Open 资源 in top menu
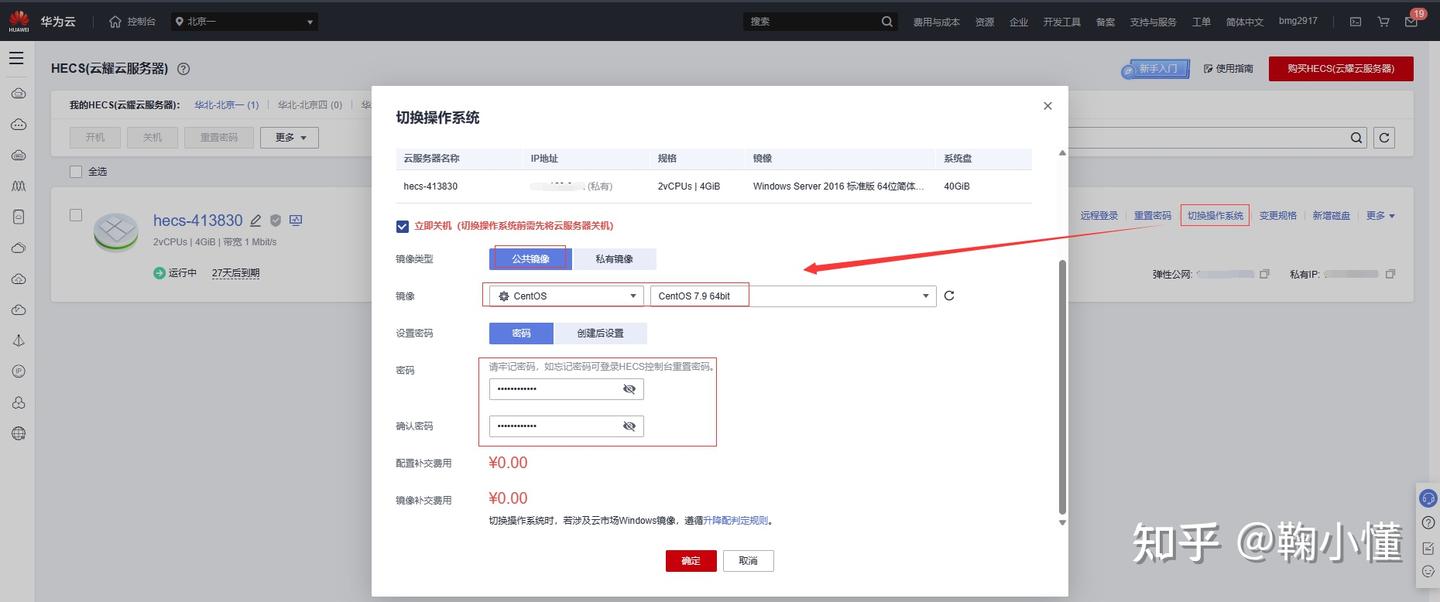1440x602 pixels. [x=985, y=22]
